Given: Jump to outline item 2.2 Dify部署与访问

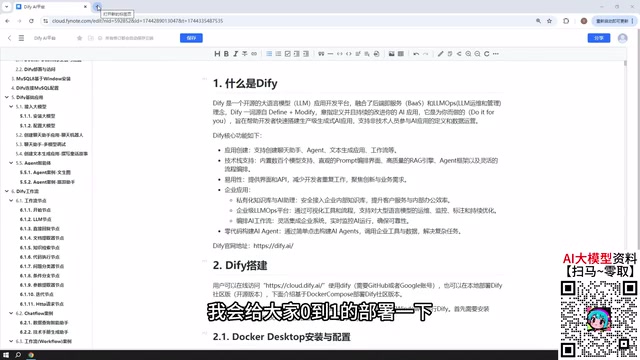Looking at the screenshot, I should (x=35, y=69).
